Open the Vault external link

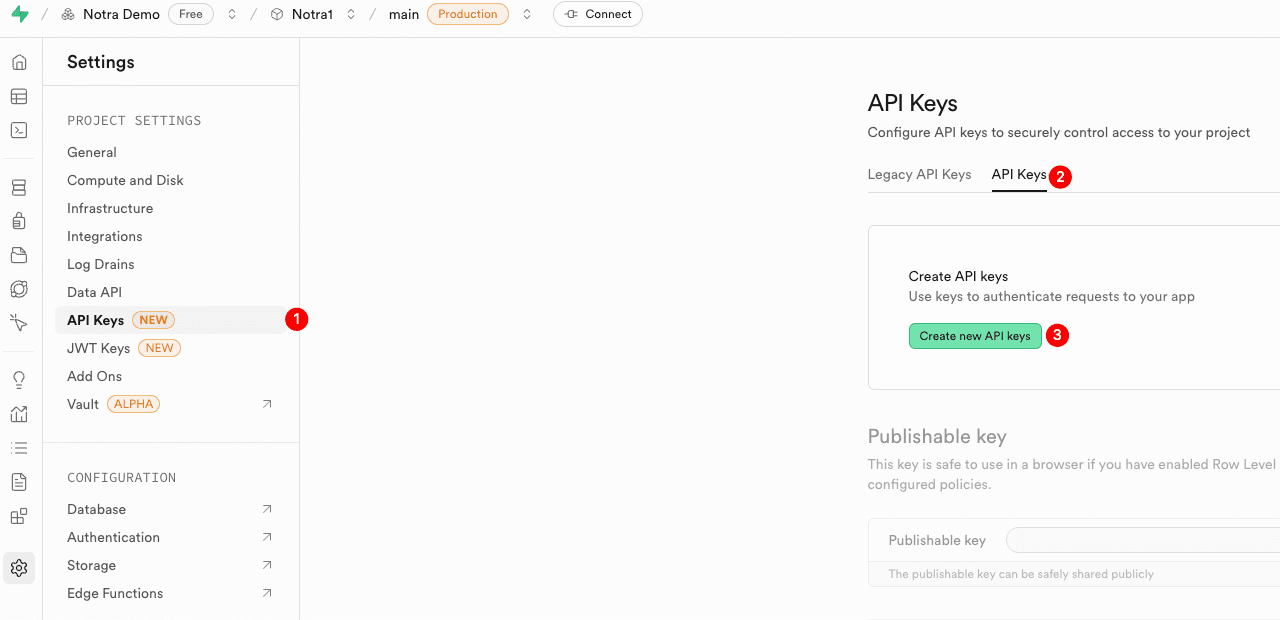point(267,404)
